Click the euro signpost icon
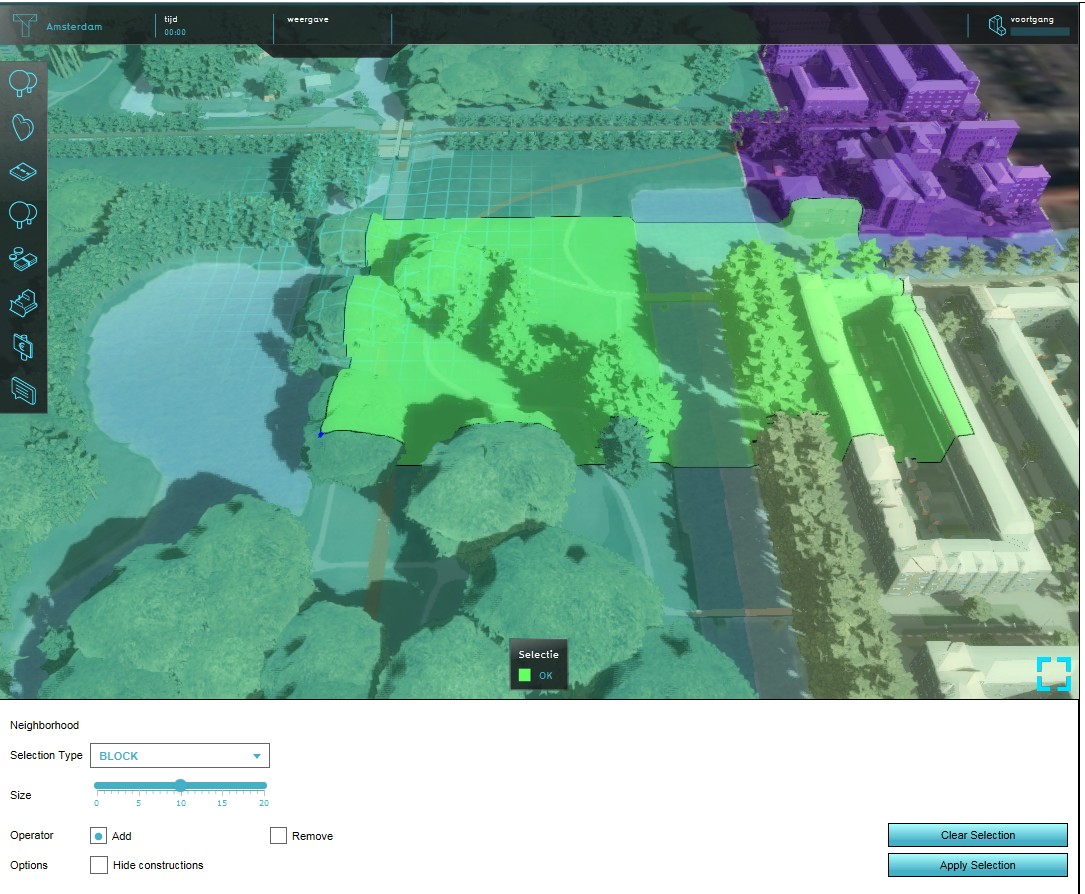 pos(24,345)
